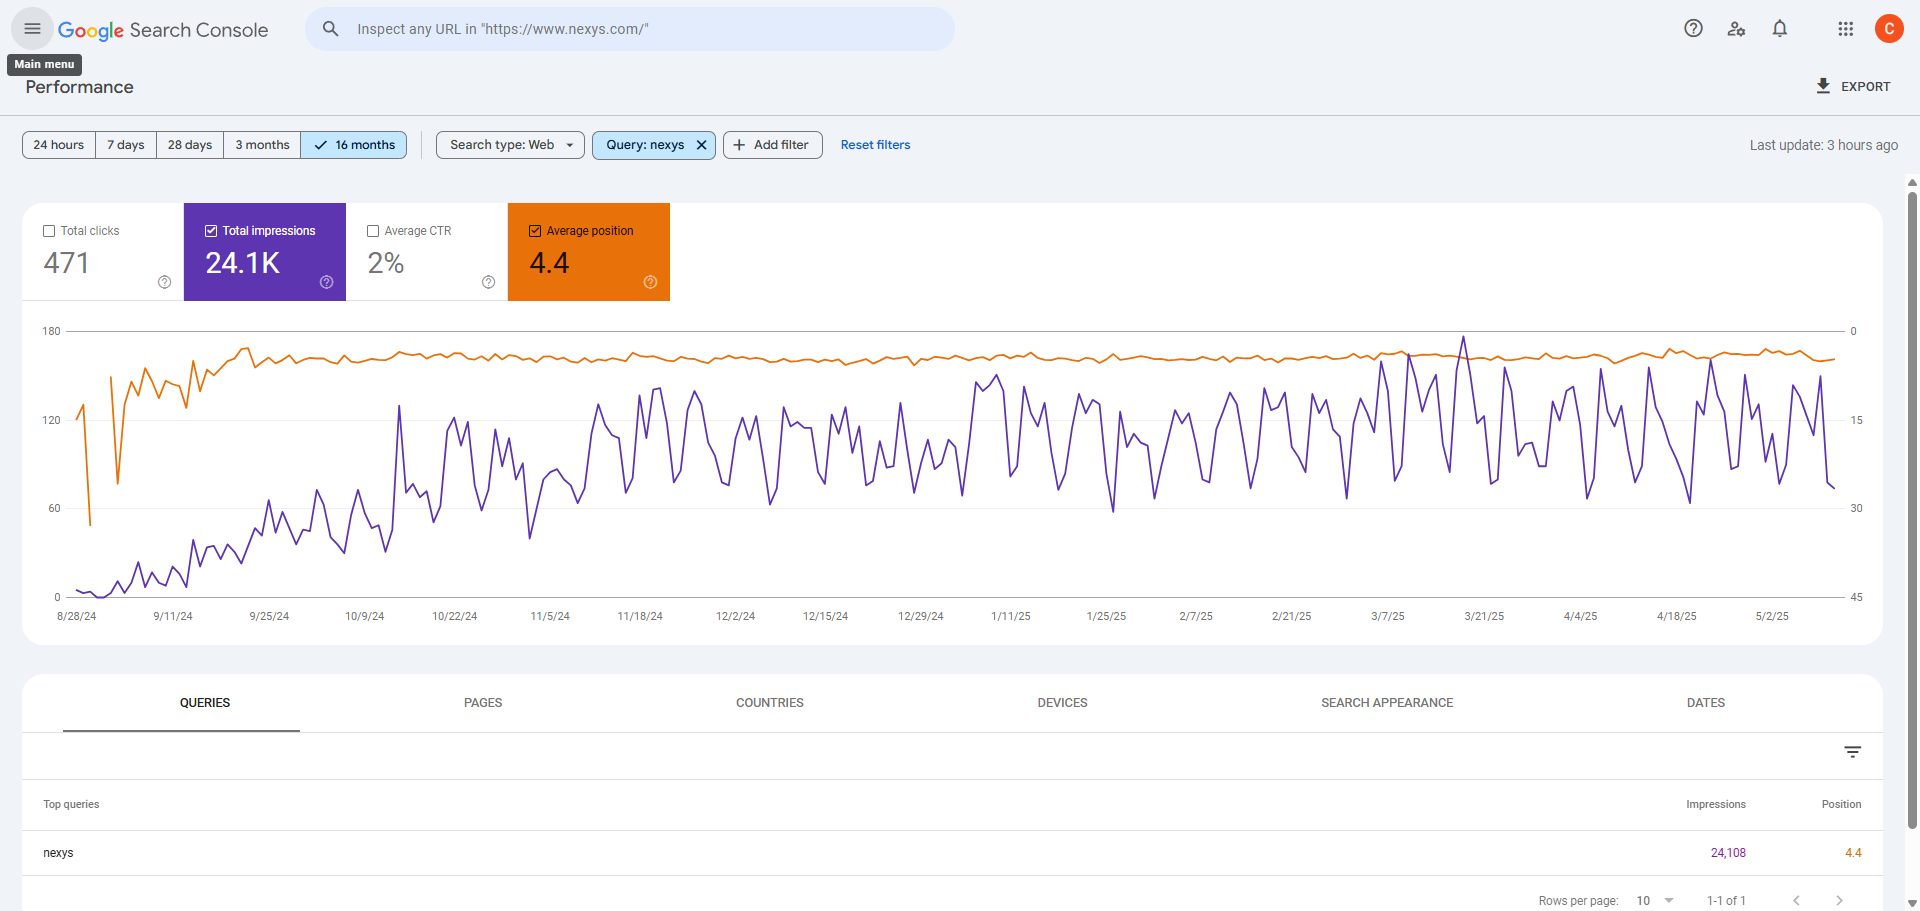
Task: Enable the Total clicks checkbox
Action: pyautogui.click(x=49, y=230)
